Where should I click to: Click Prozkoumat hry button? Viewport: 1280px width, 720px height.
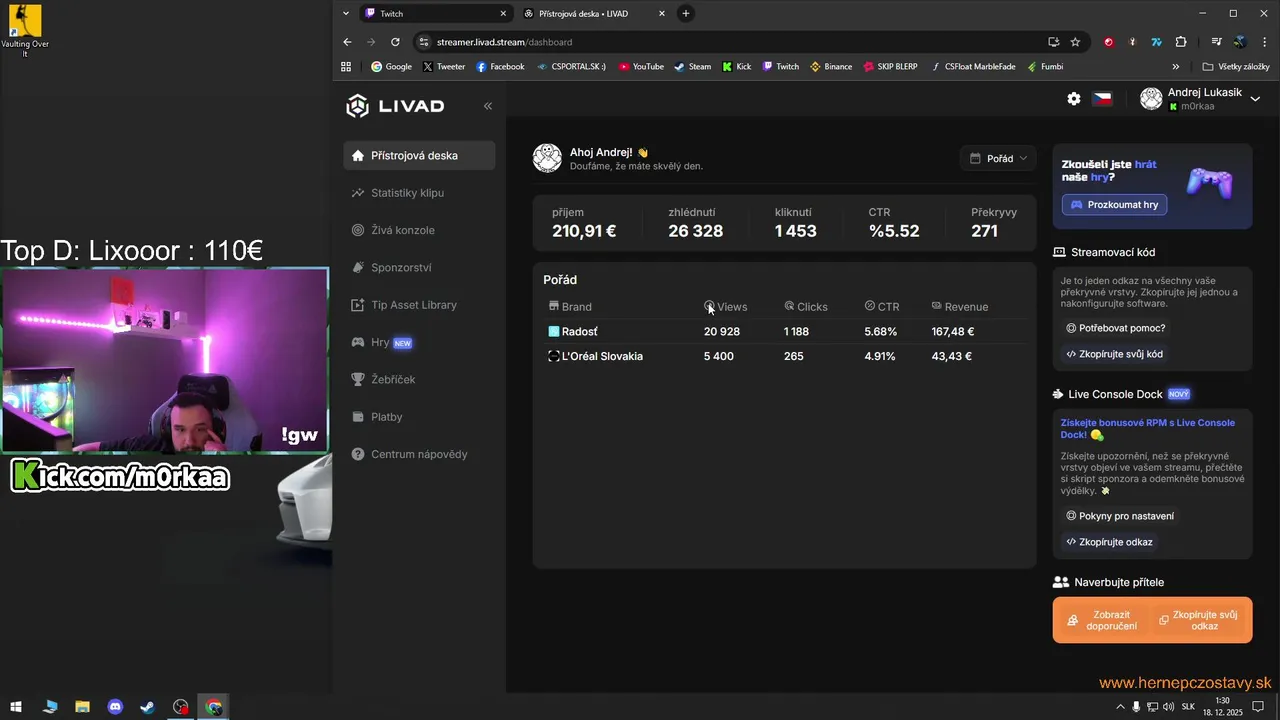1114,205
